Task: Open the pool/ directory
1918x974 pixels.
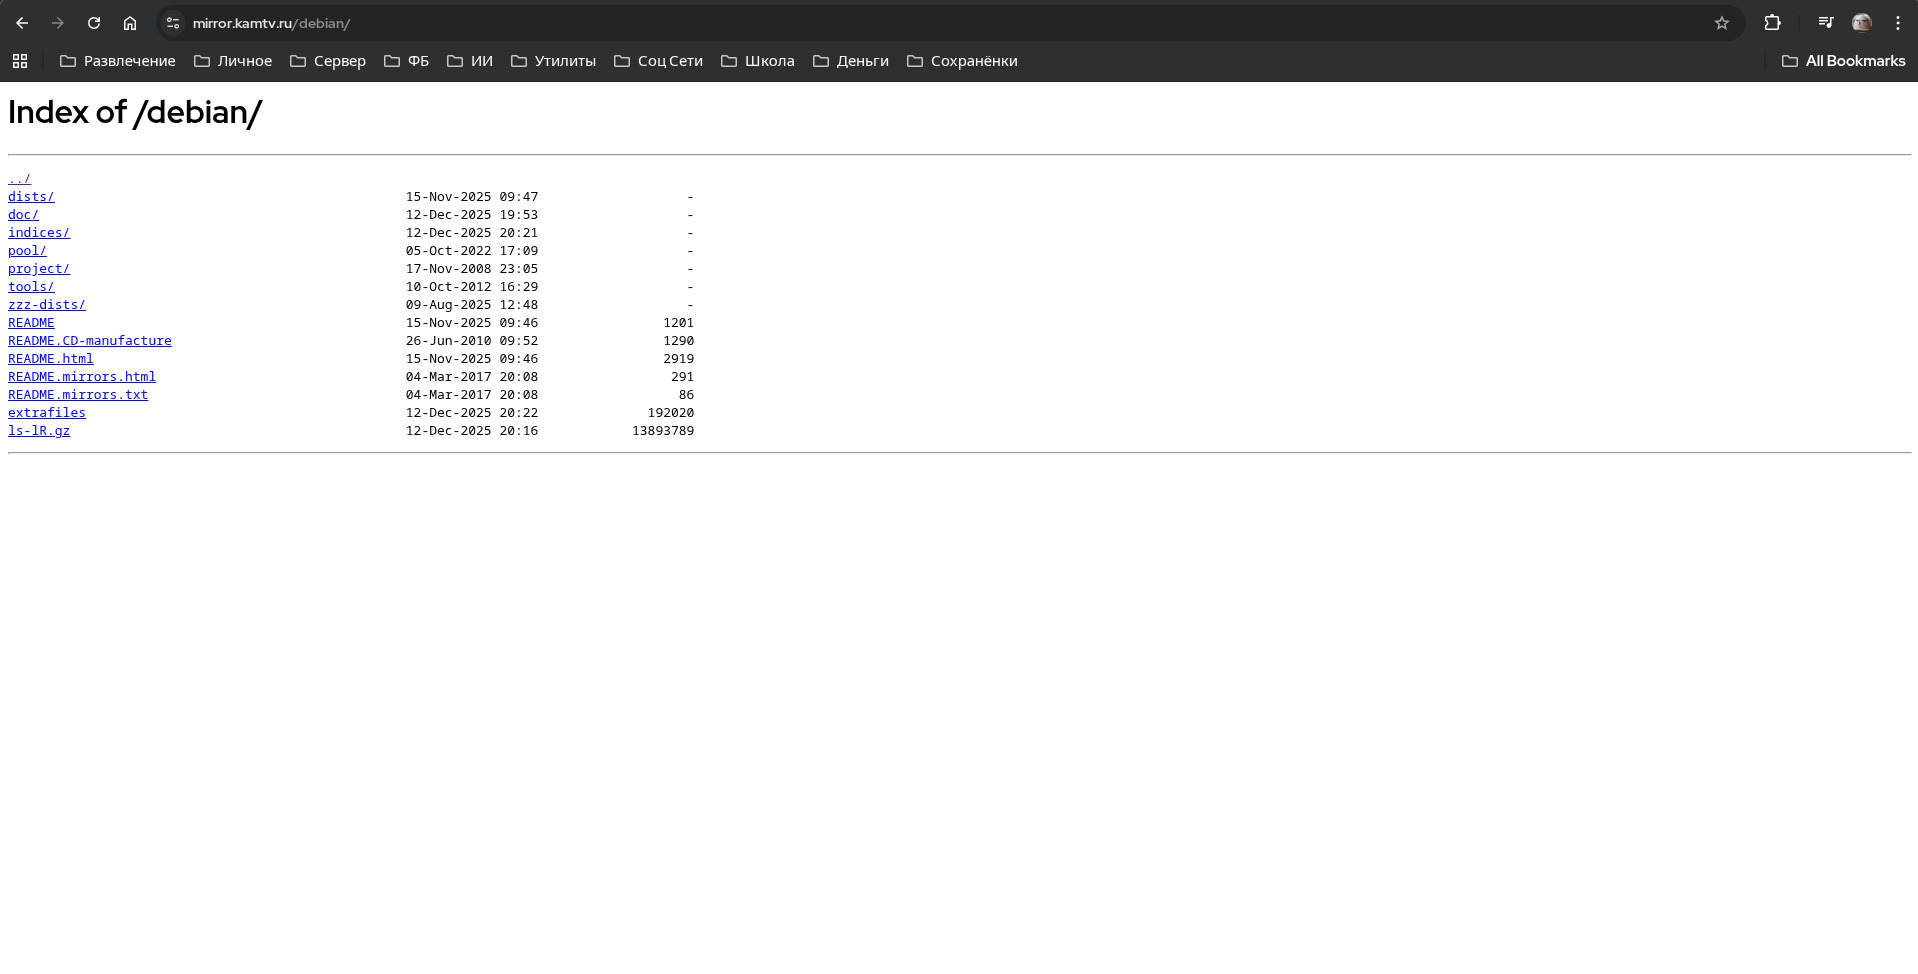Action: click(27, 251)
